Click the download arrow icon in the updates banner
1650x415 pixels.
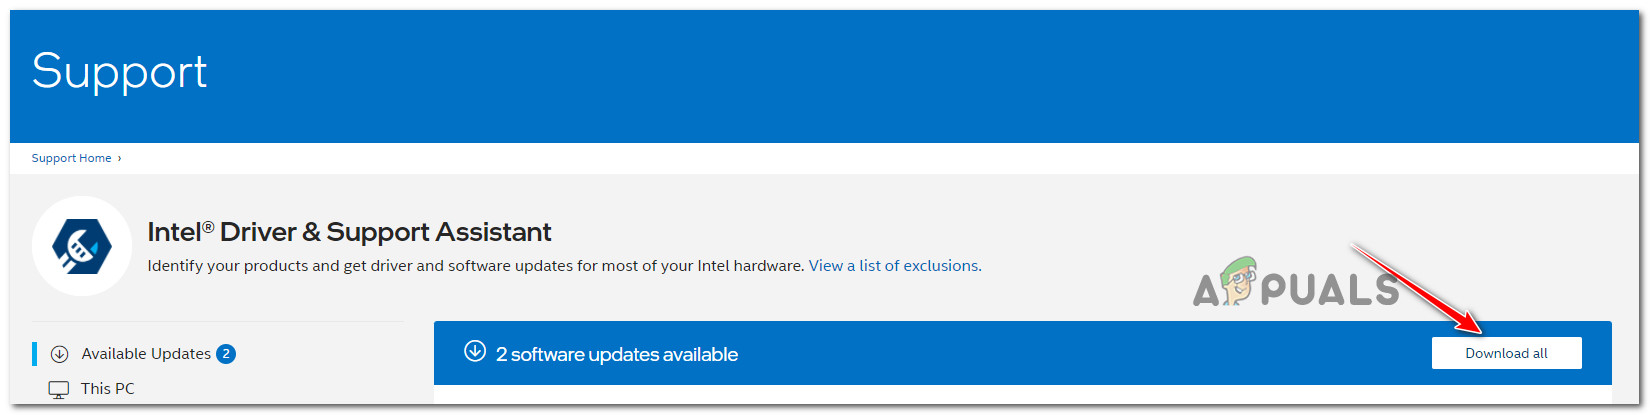click(x=475, y=351)
